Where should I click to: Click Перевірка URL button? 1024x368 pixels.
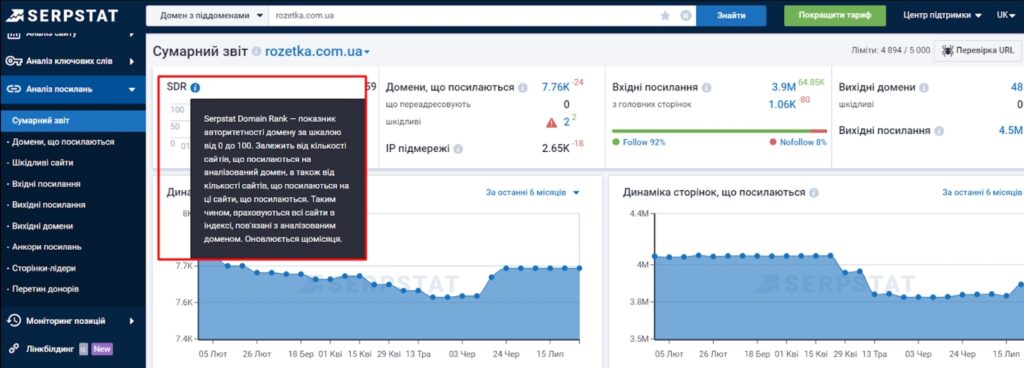click(x=978, y=50)
